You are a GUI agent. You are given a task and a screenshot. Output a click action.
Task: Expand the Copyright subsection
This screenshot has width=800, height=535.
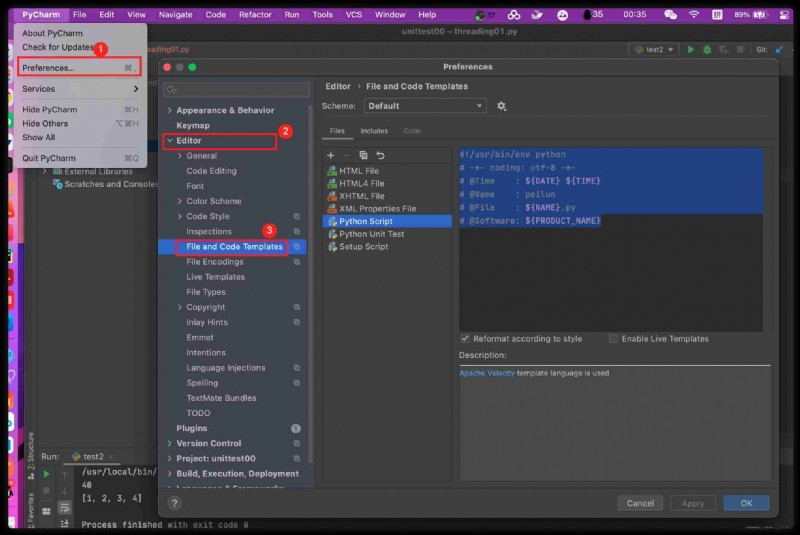tap(180, 308)
